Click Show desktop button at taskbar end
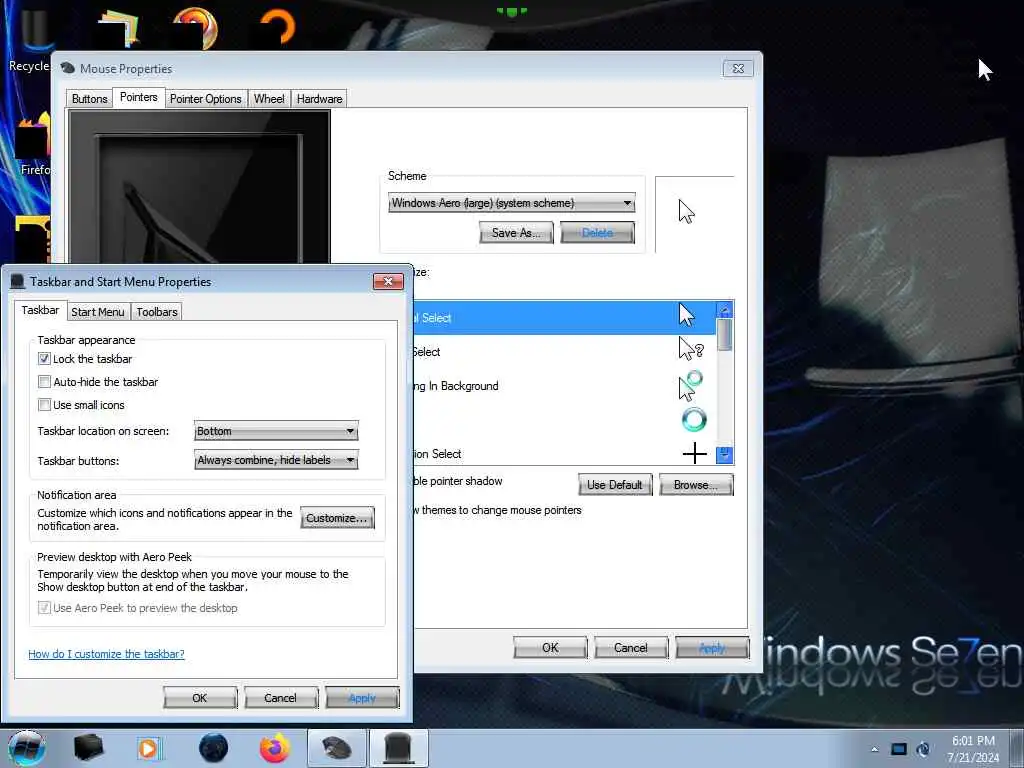 tap(1018, 748)
